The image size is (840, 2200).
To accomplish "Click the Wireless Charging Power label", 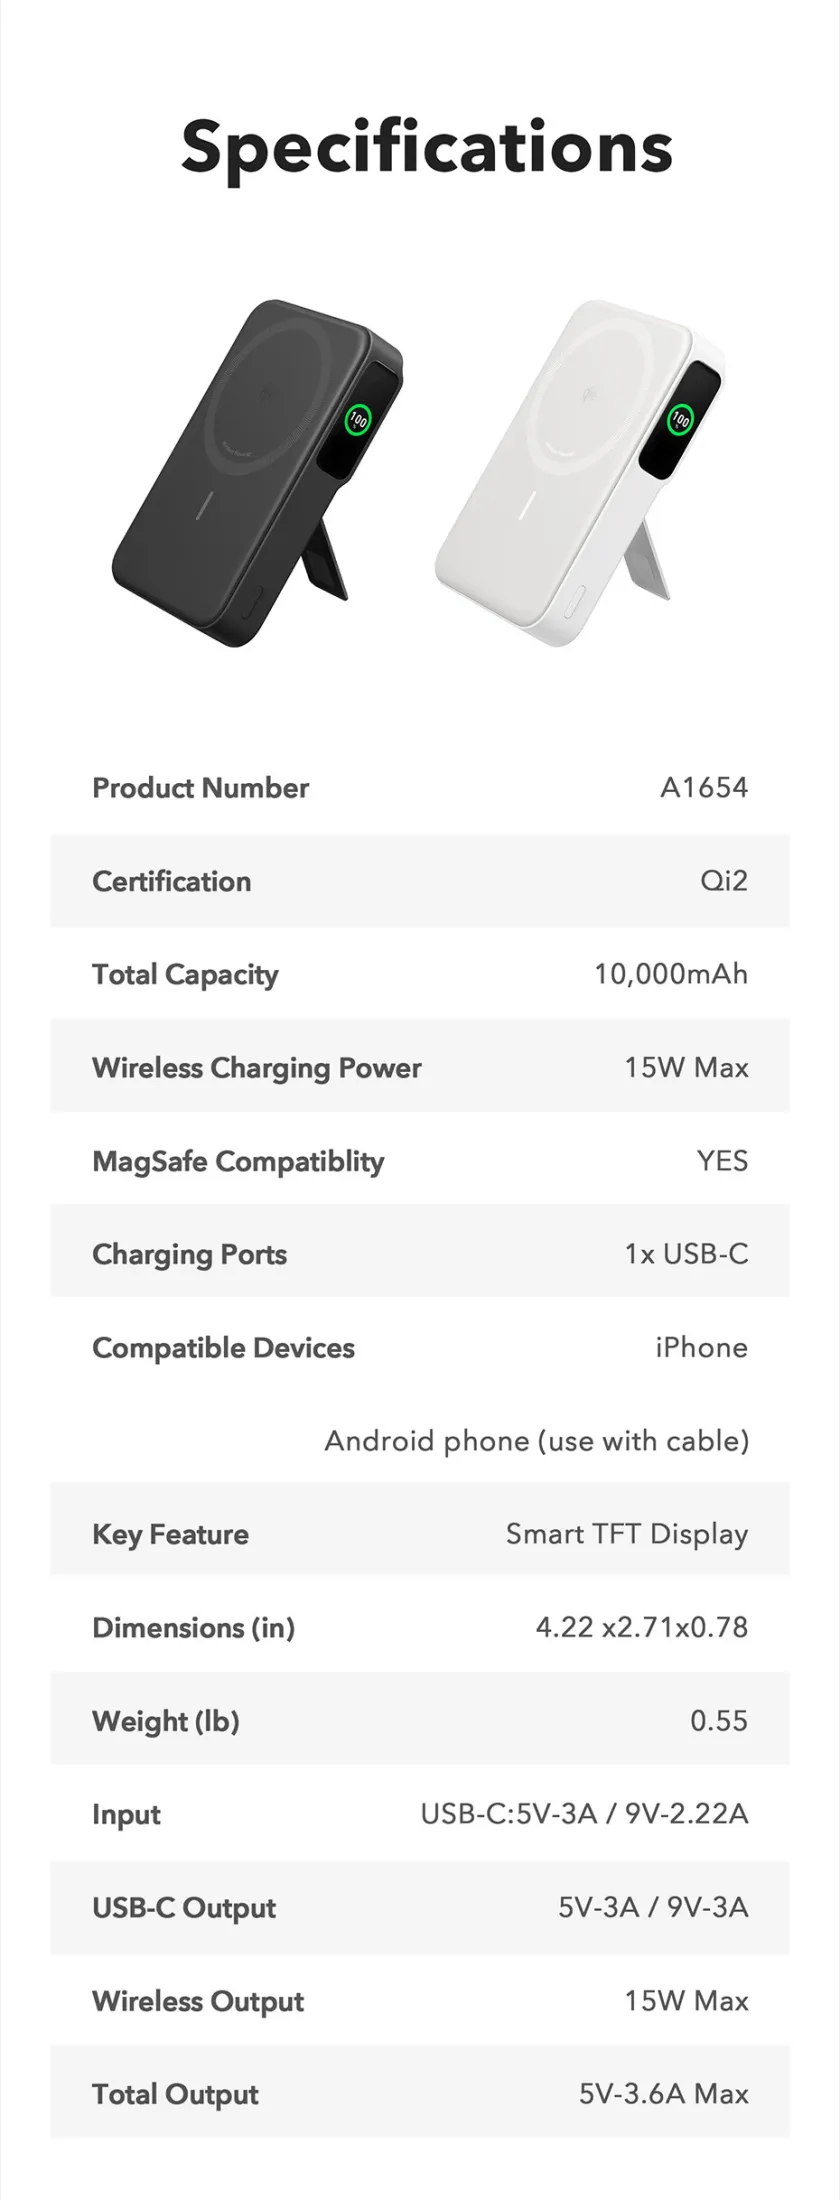I will [256, 1068].
